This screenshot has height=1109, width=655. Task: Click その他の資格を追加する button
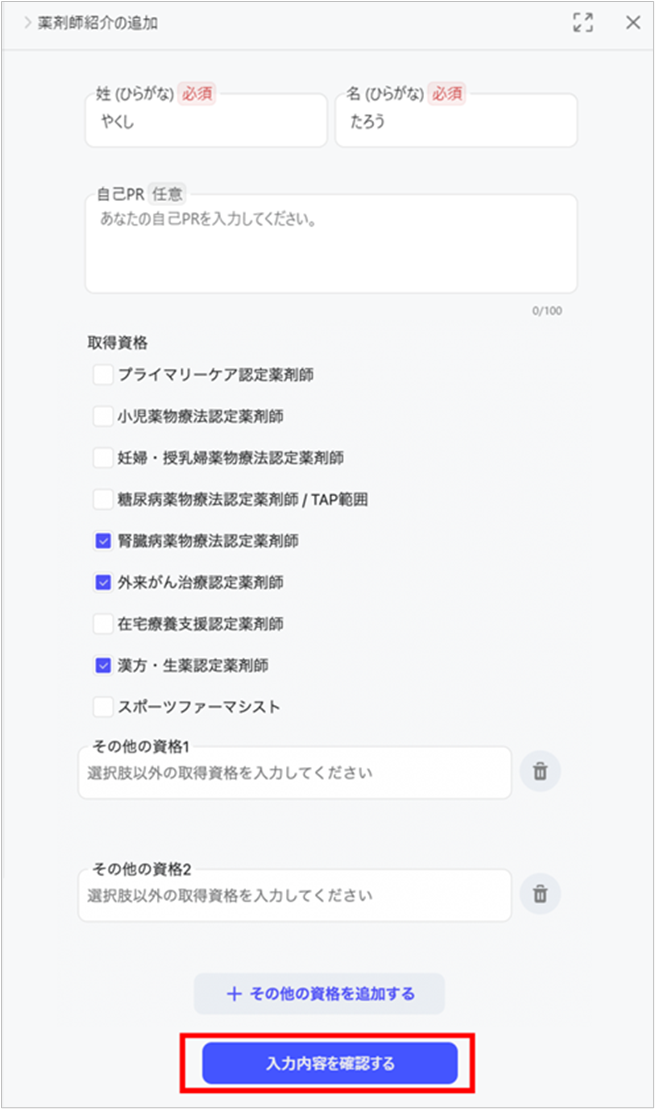click(x=319, y=994)
